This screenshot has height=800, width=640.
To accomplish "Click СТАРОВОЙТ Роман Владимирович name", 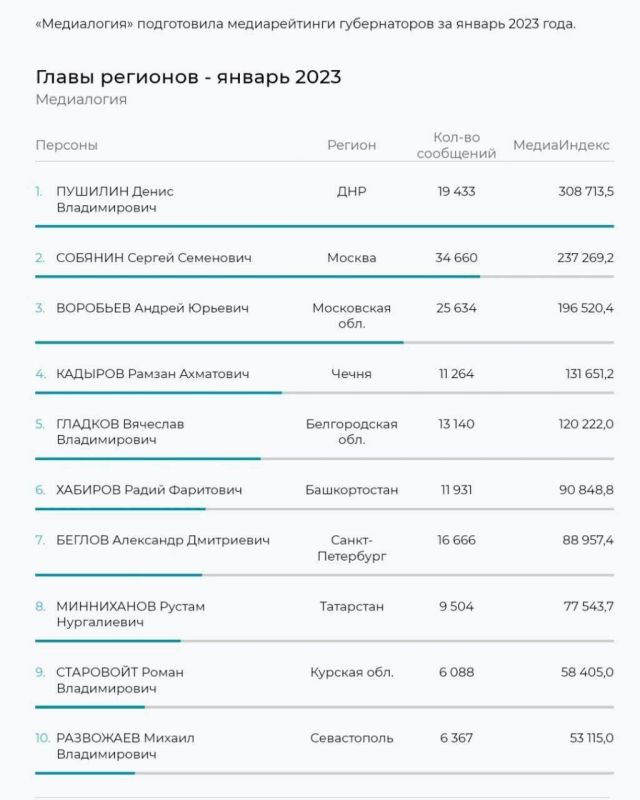I will tap(120, 680).
